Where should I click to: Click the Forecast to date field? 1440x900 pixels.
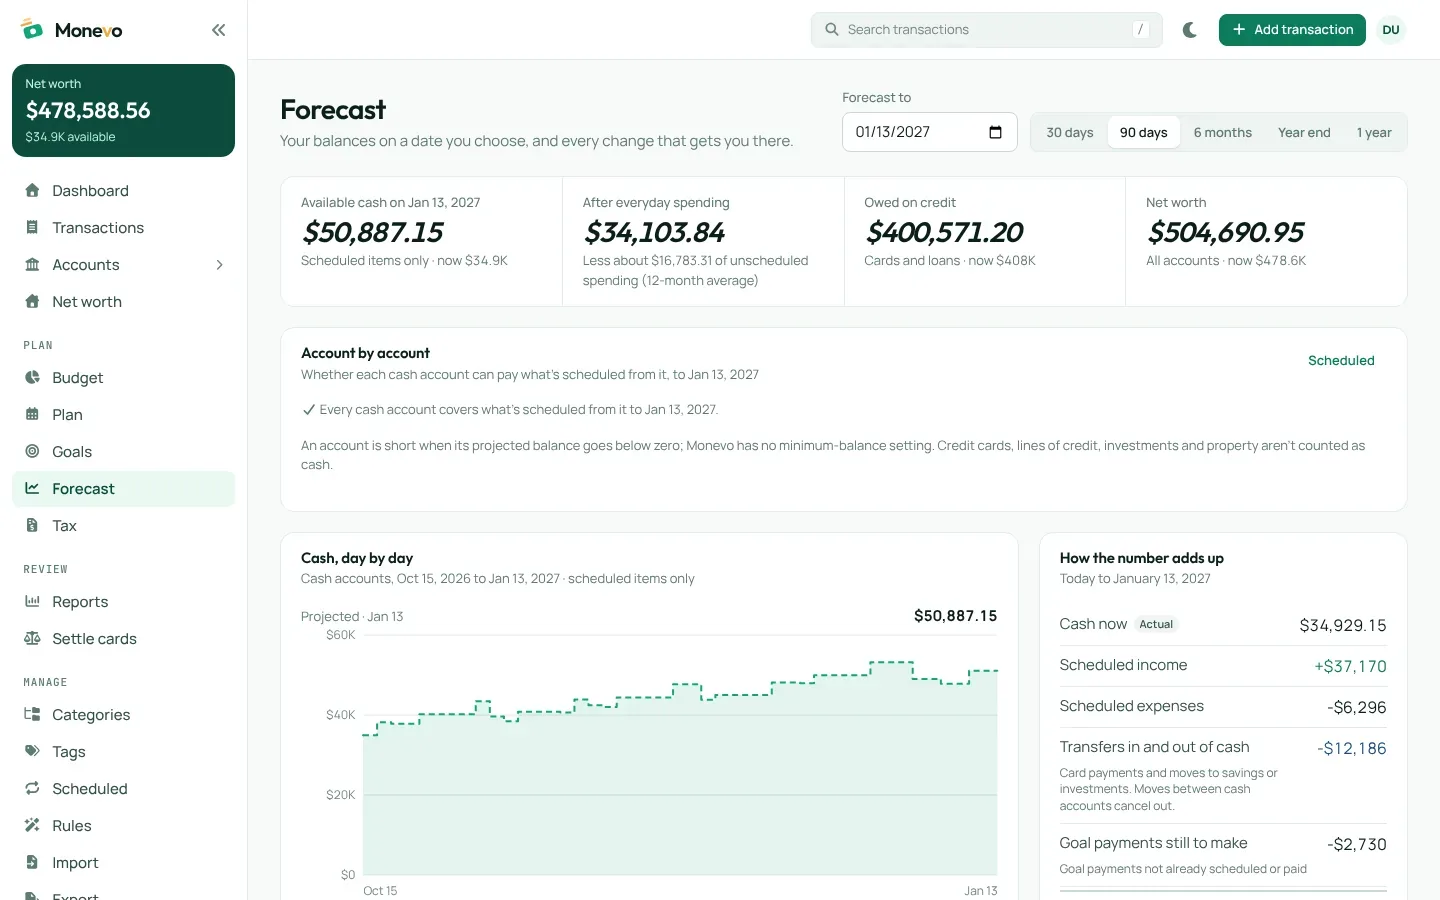929,132
